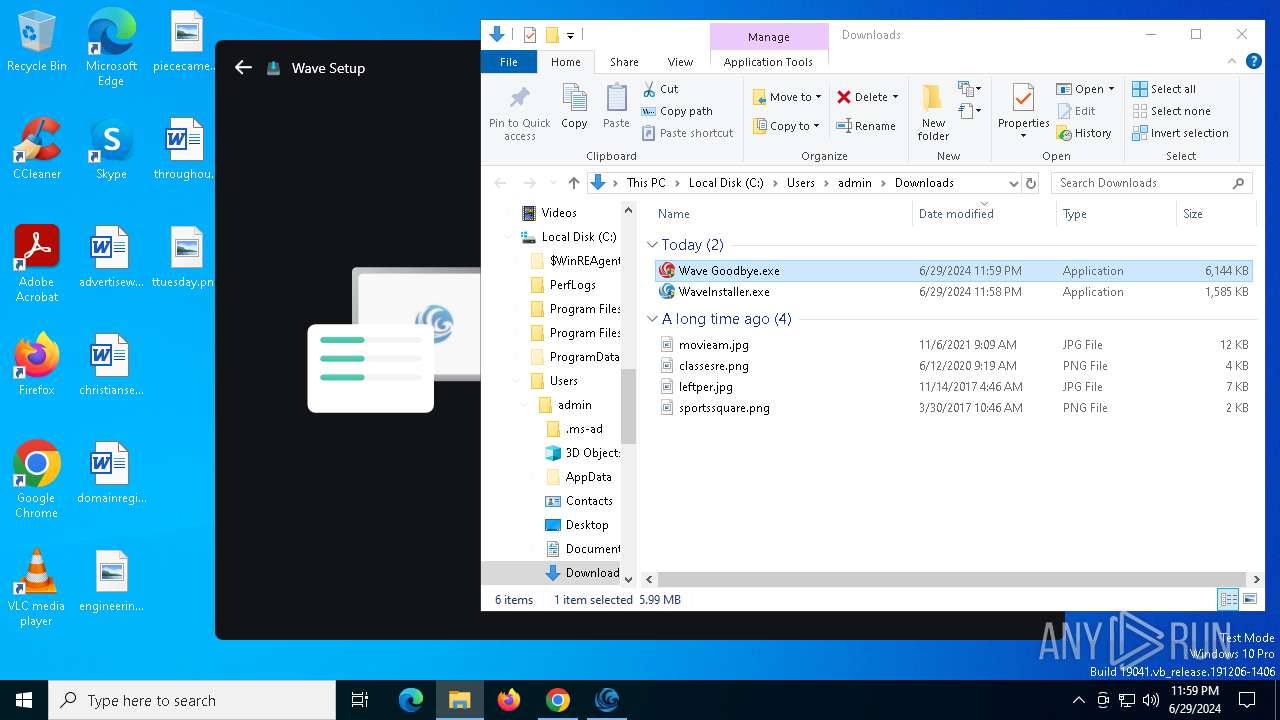Select sportssquare.png file
Image resolution: width=1280 pixels, height=720 pixels.
724,408
